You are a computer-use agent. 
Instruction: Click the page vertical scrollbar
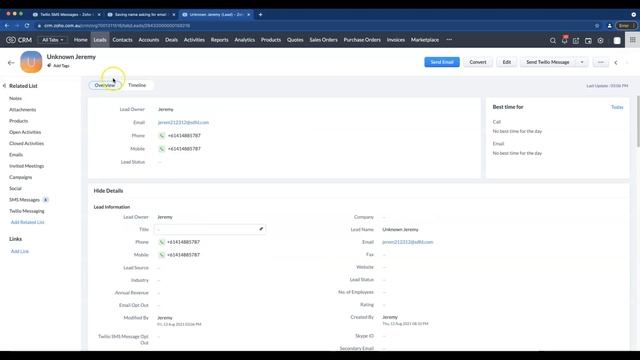click(638, 121)
